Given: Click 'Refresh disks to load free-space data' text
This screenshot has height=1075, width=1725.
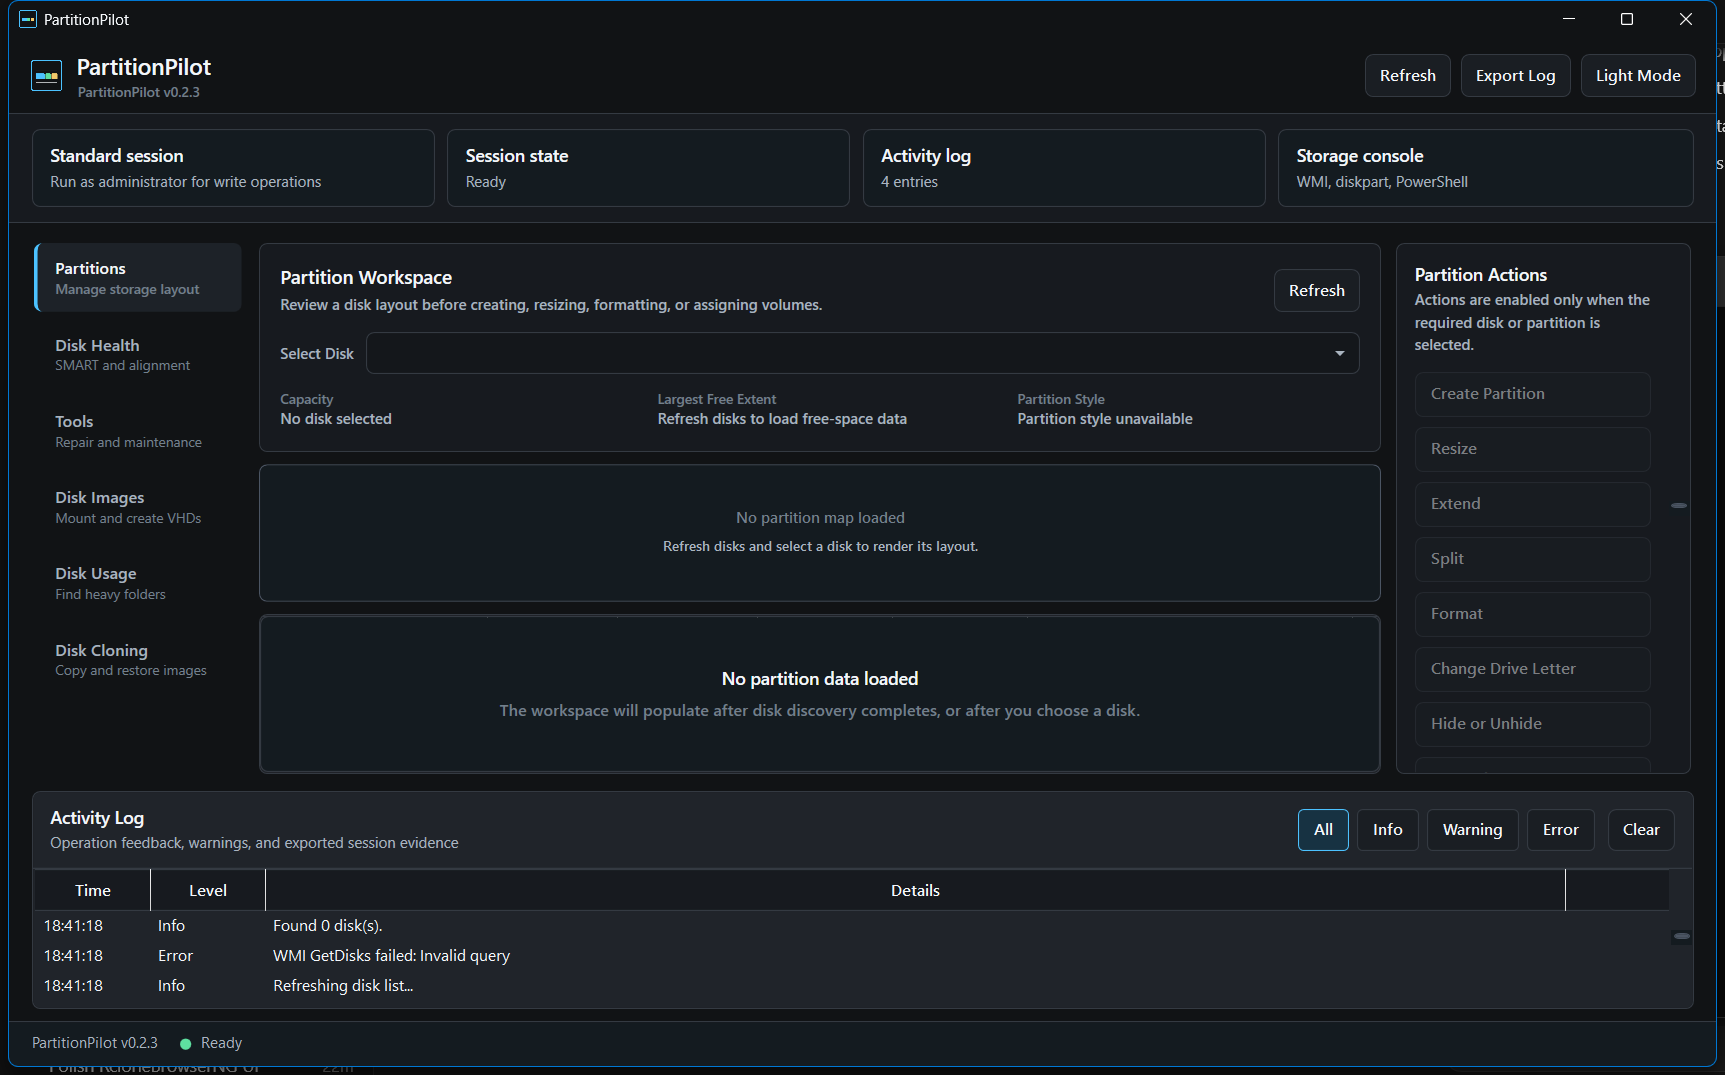Looking at the screenshot, I should (782, 419).
